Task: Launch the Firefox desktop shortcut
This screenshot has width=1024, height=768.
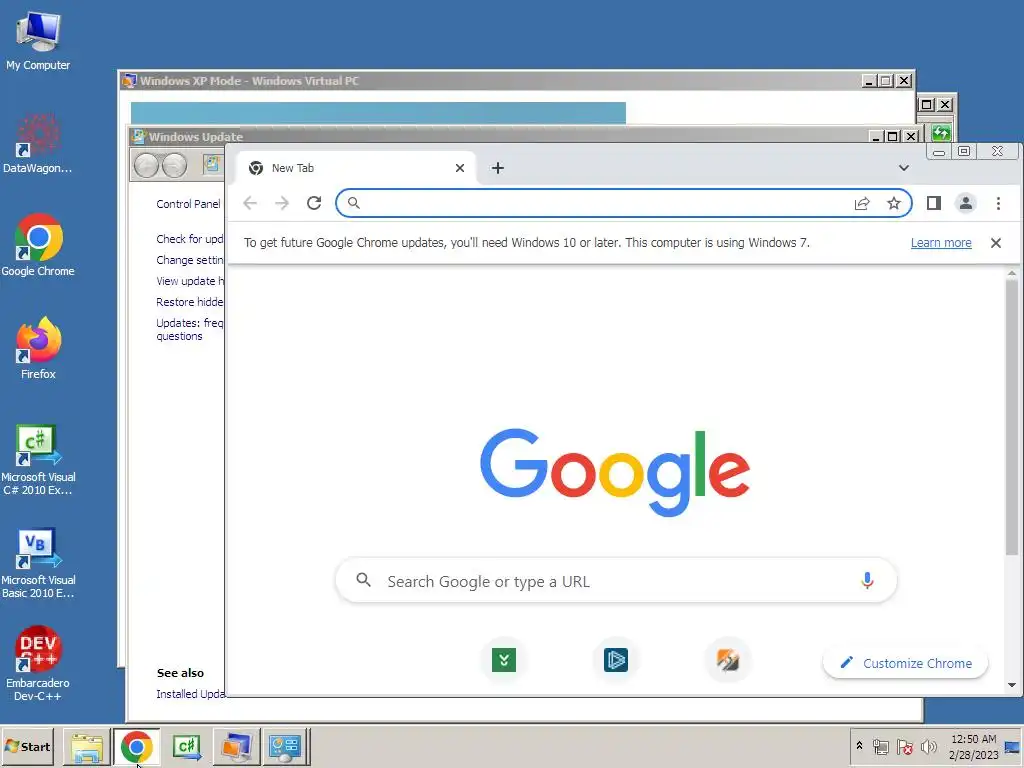Action: tap(38, 348)
